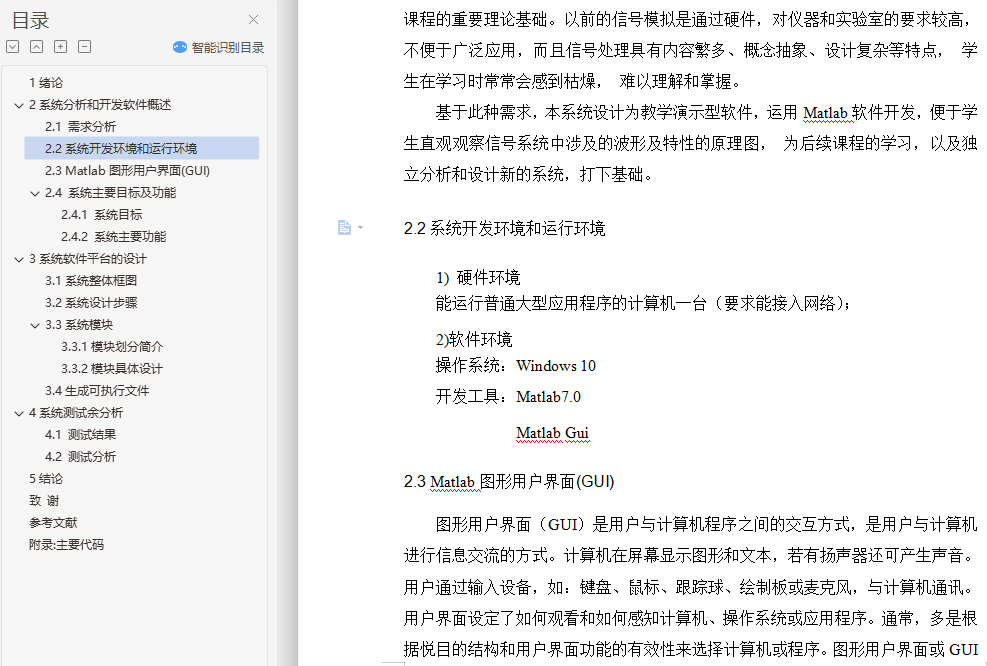Click the down-chevron box icon under 目录
This screenshot has width=987, height=666.
13,47
